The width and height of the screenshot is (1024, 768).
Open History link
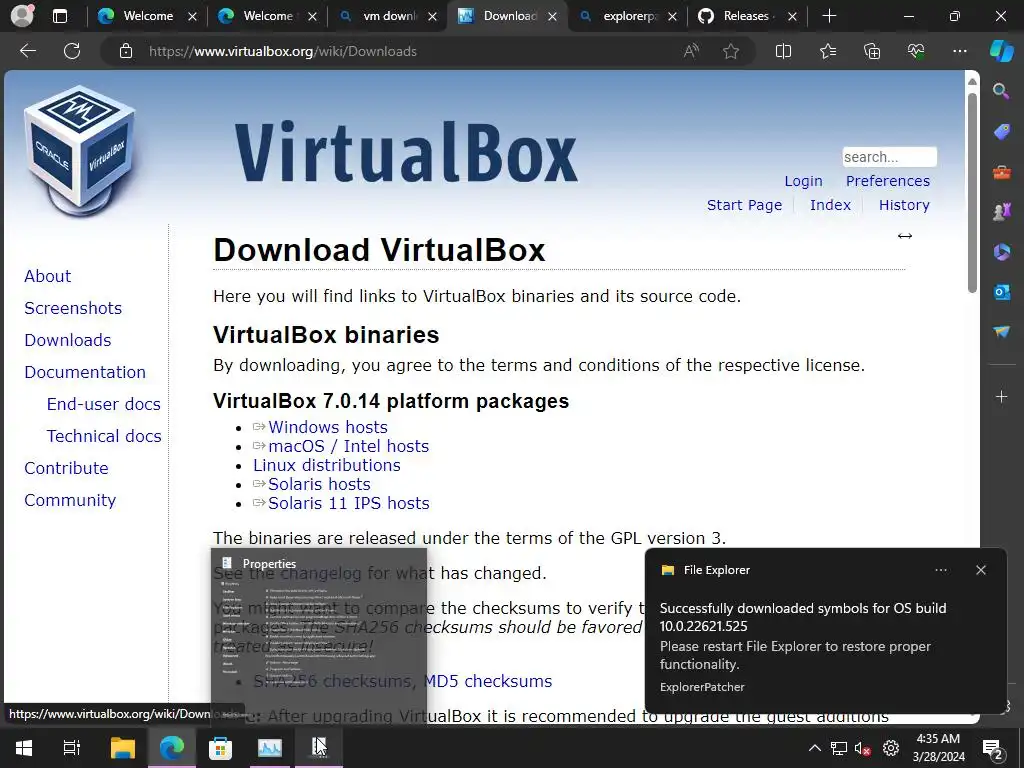click(904, 205)
